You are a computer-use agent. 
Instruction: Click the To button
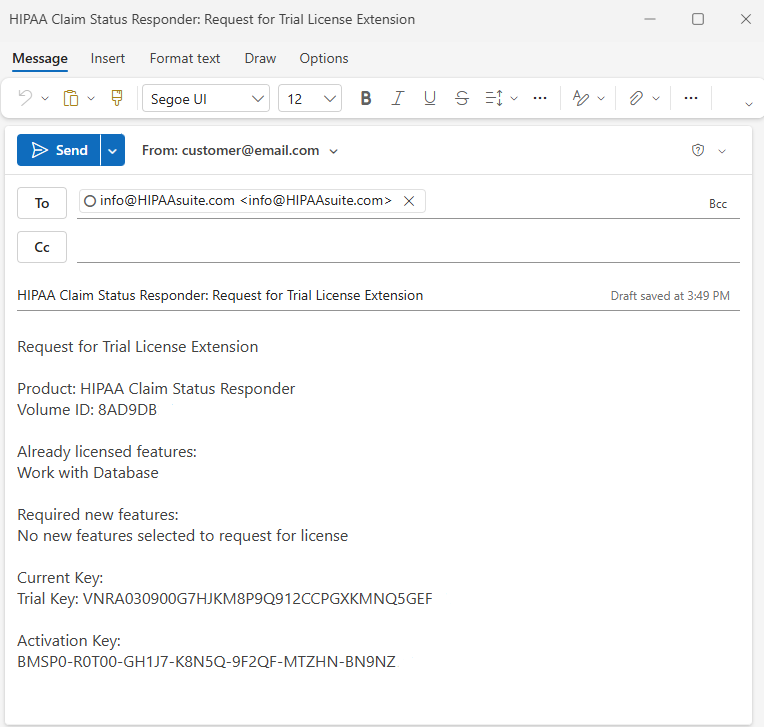coord(42,203)
